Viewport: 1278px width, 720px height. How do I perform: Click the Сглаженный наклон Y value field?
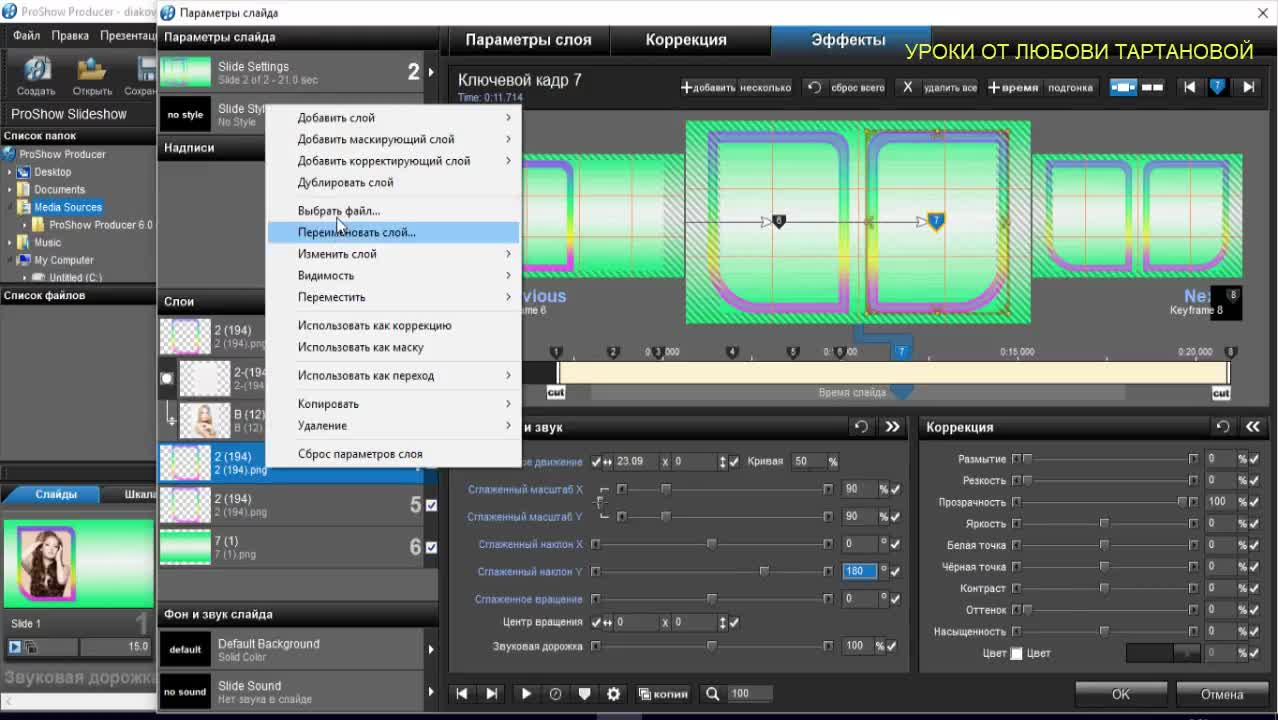tap(859, 571)
